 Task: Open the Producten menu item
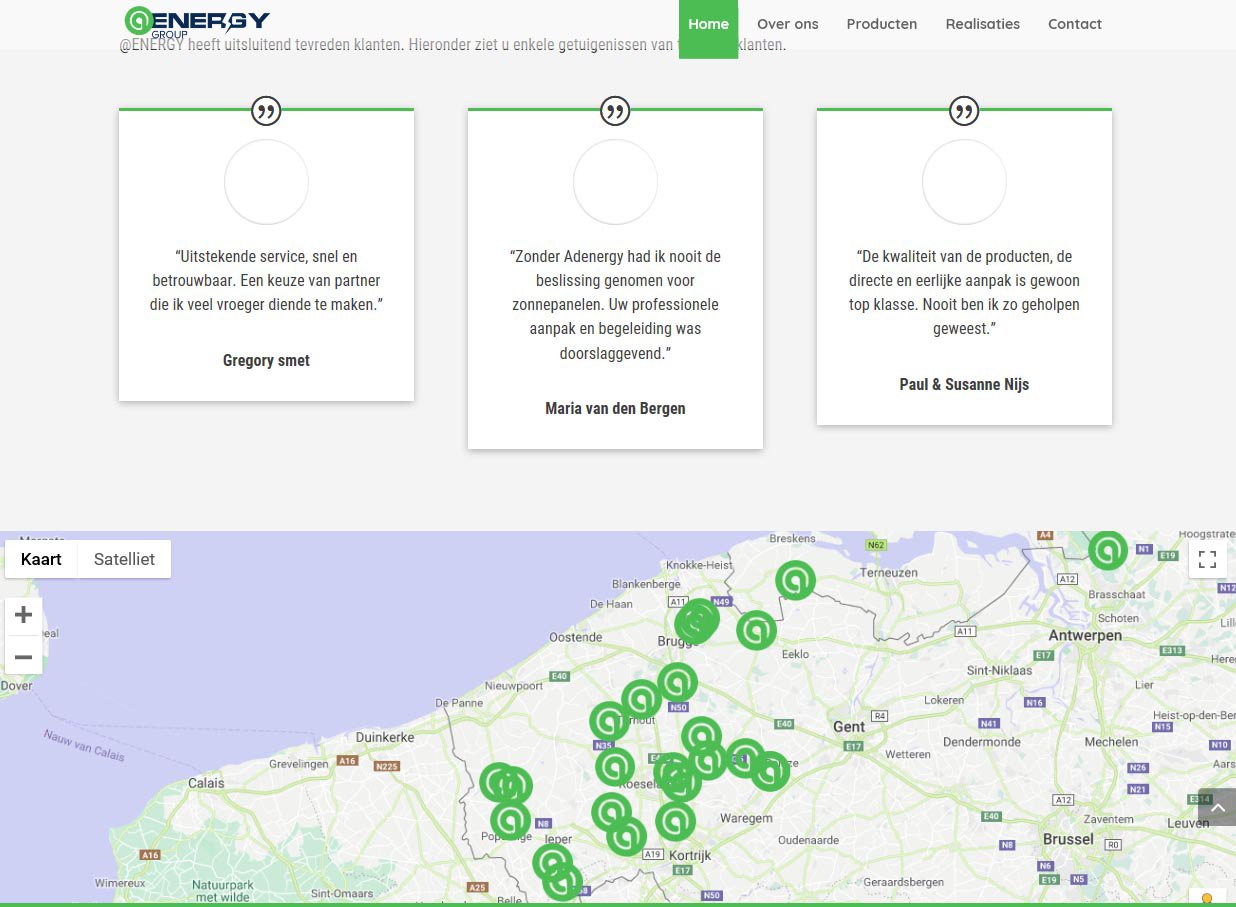[x=882, y=24]
